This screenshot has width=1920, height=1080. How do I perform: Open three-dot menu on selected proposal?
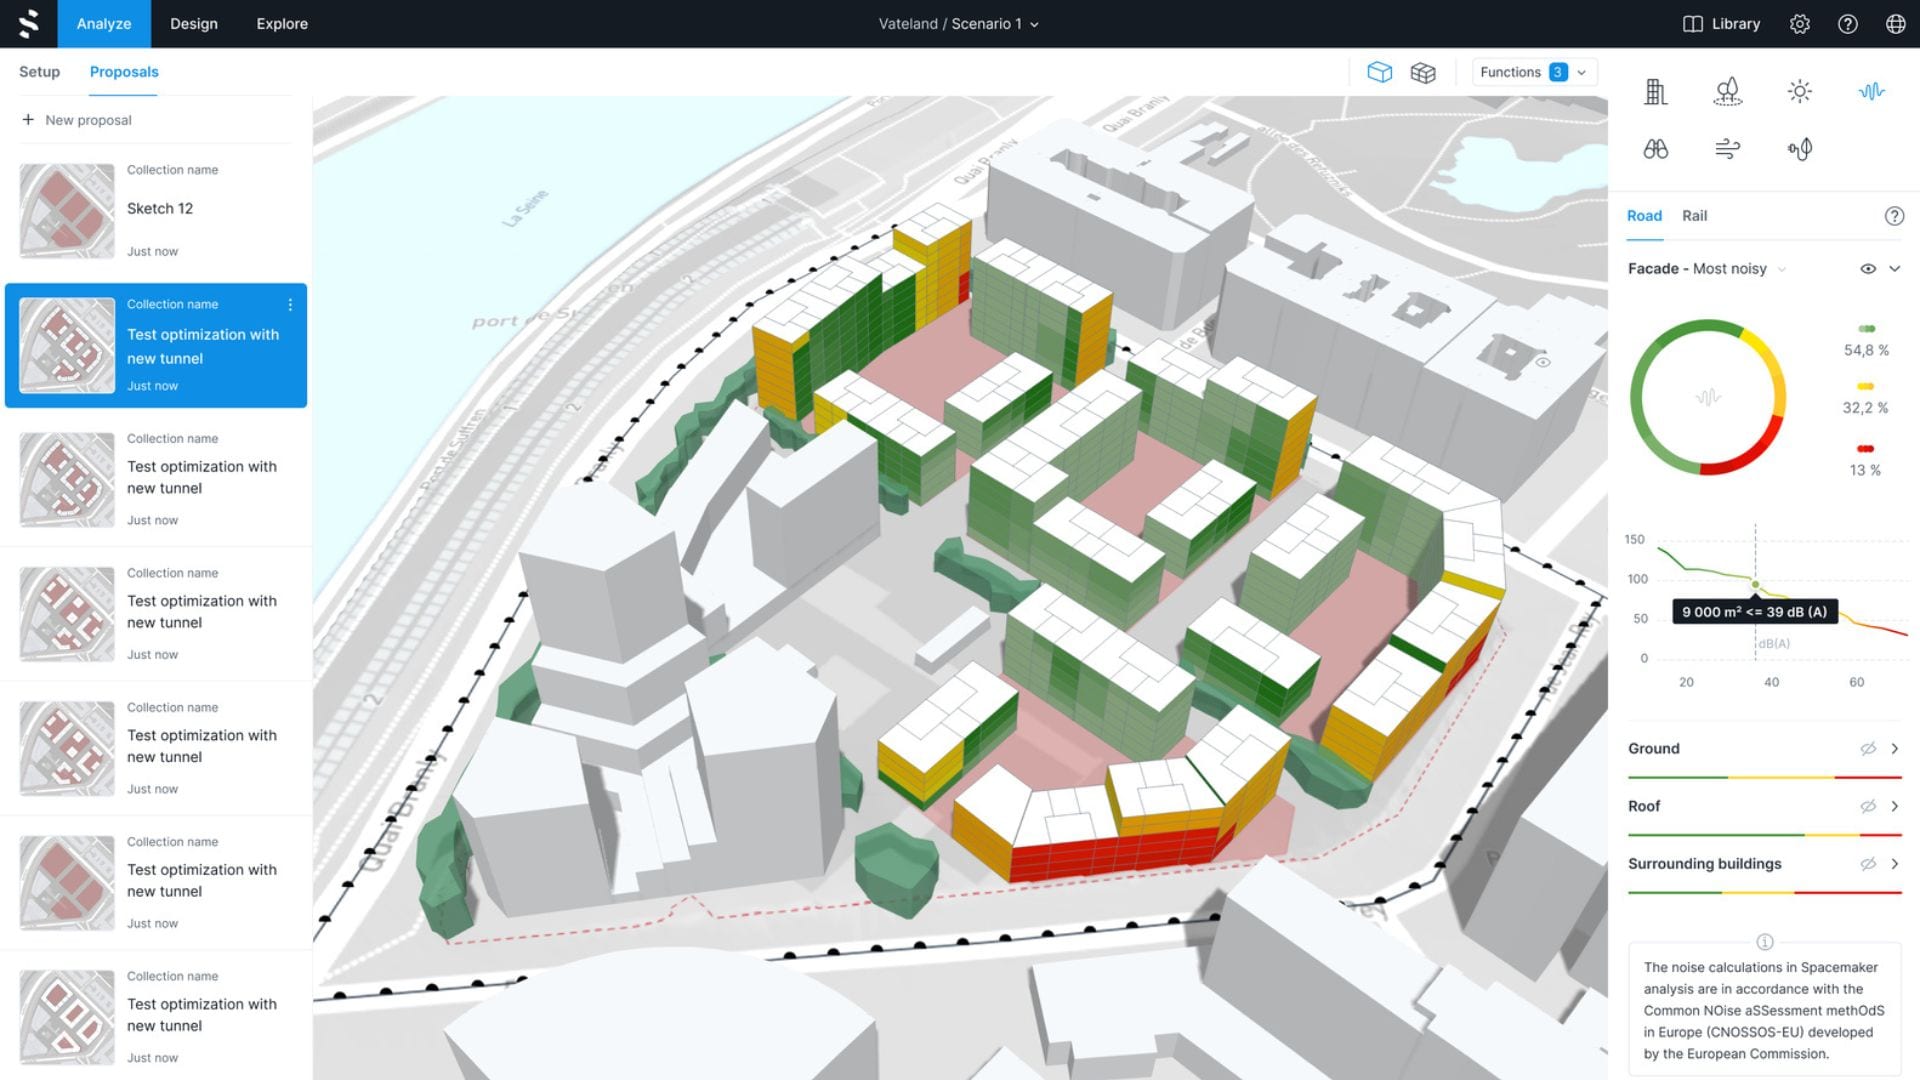click(x=290, y=304)
